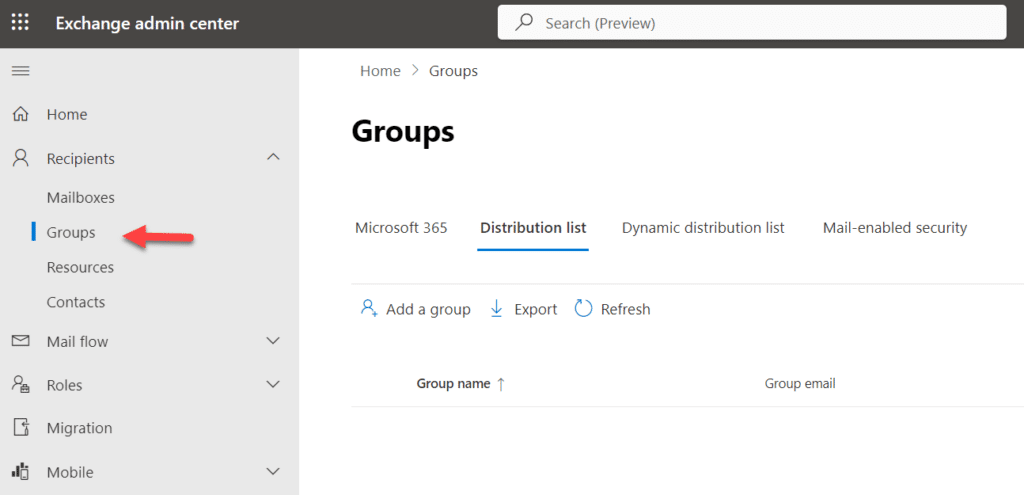
Task: Open the app launcher waffle icon
Action: click(x=20, y=23)
